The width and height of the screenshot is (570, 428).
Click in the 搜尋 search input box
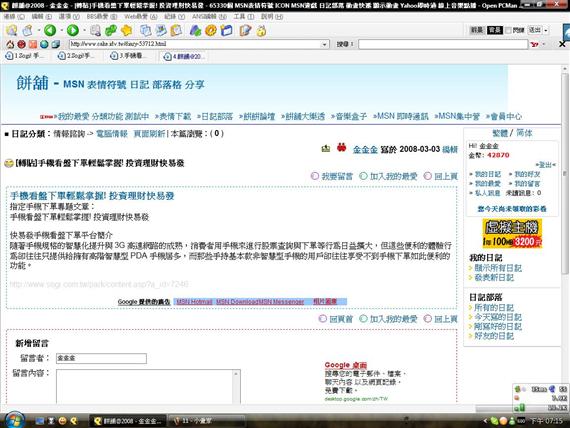(x=443, y=44)
